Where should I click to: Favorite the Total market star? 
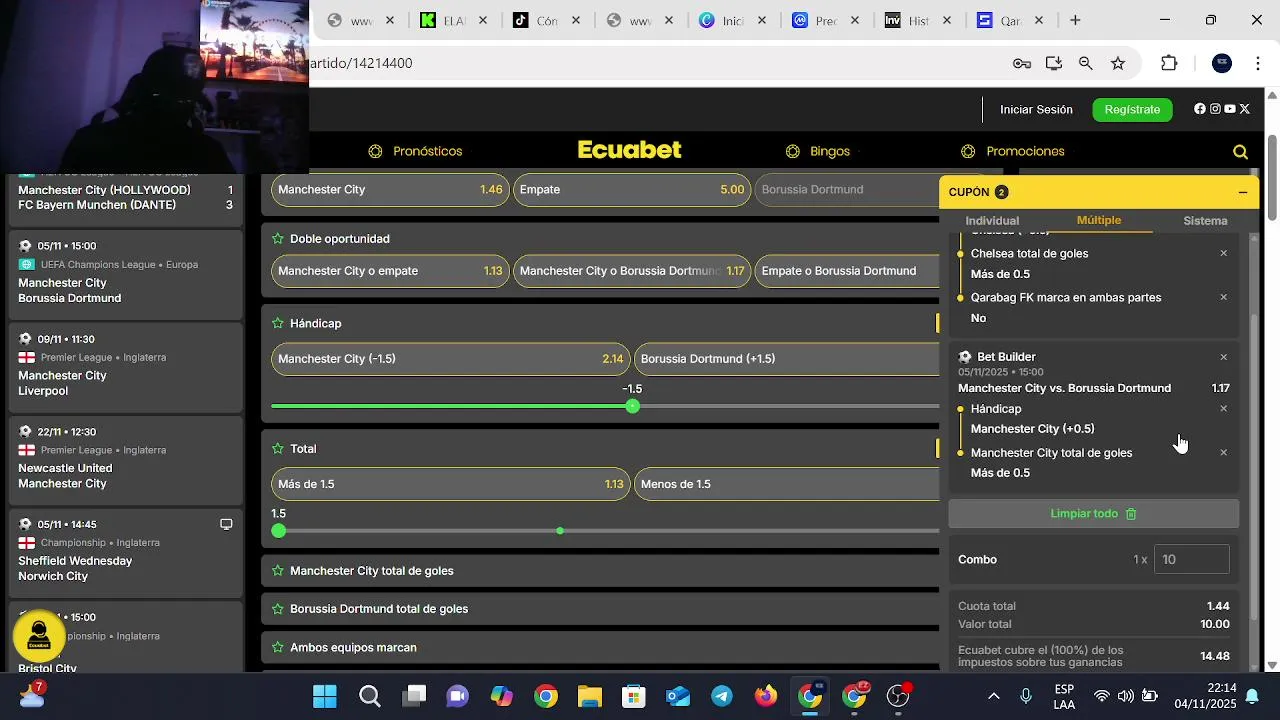(278, 449)
